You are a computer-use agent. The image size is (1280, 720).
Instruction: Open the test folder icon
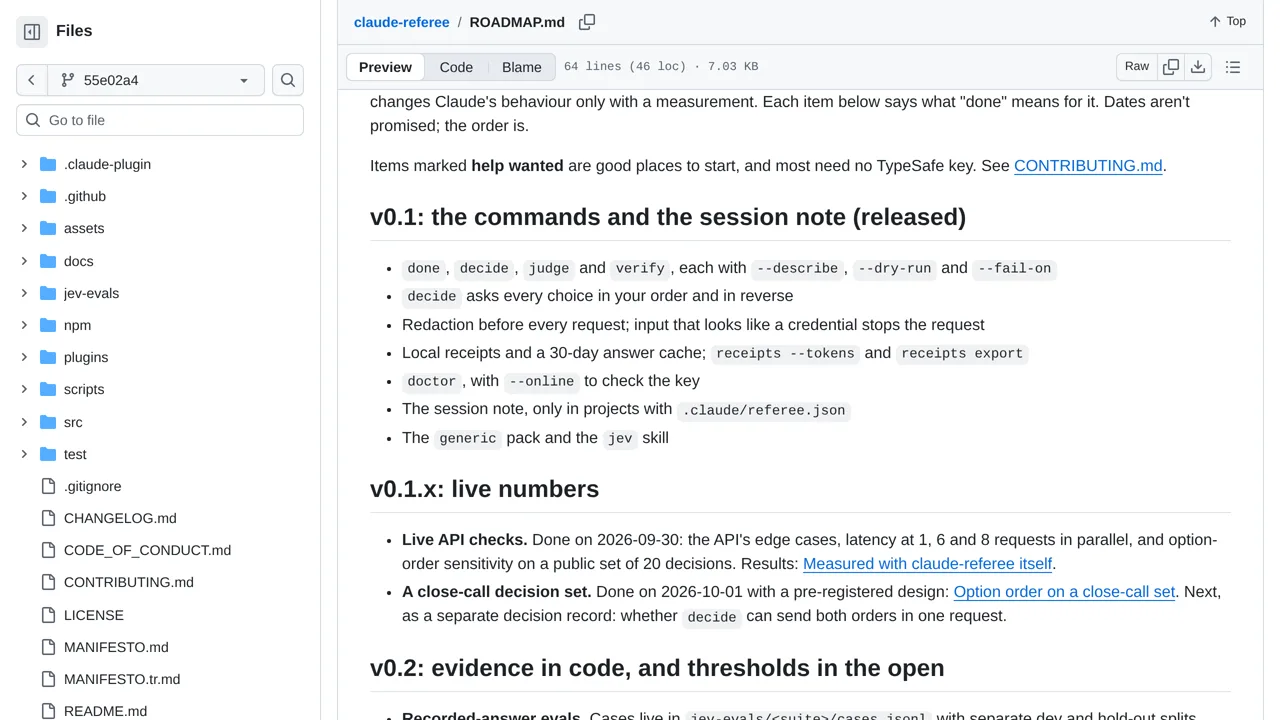point(48,454)
